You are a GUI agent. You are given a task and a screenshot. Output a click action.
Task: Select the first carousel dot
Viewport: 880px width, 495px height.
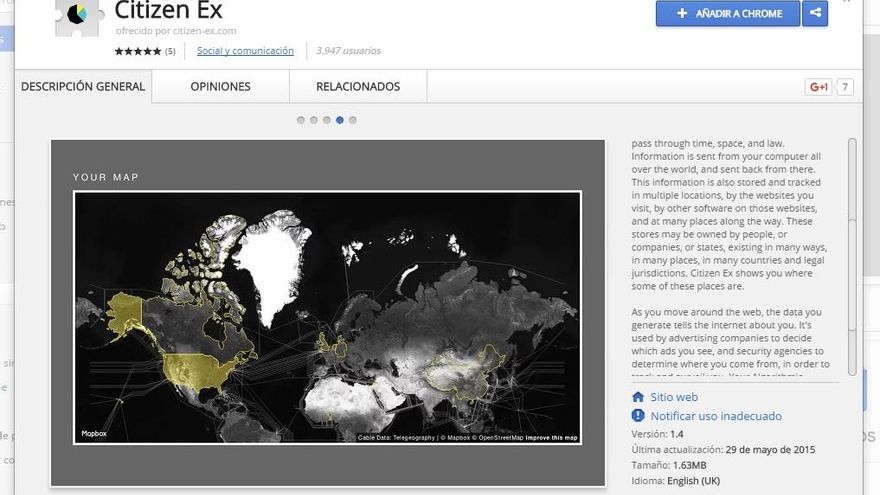301,120
